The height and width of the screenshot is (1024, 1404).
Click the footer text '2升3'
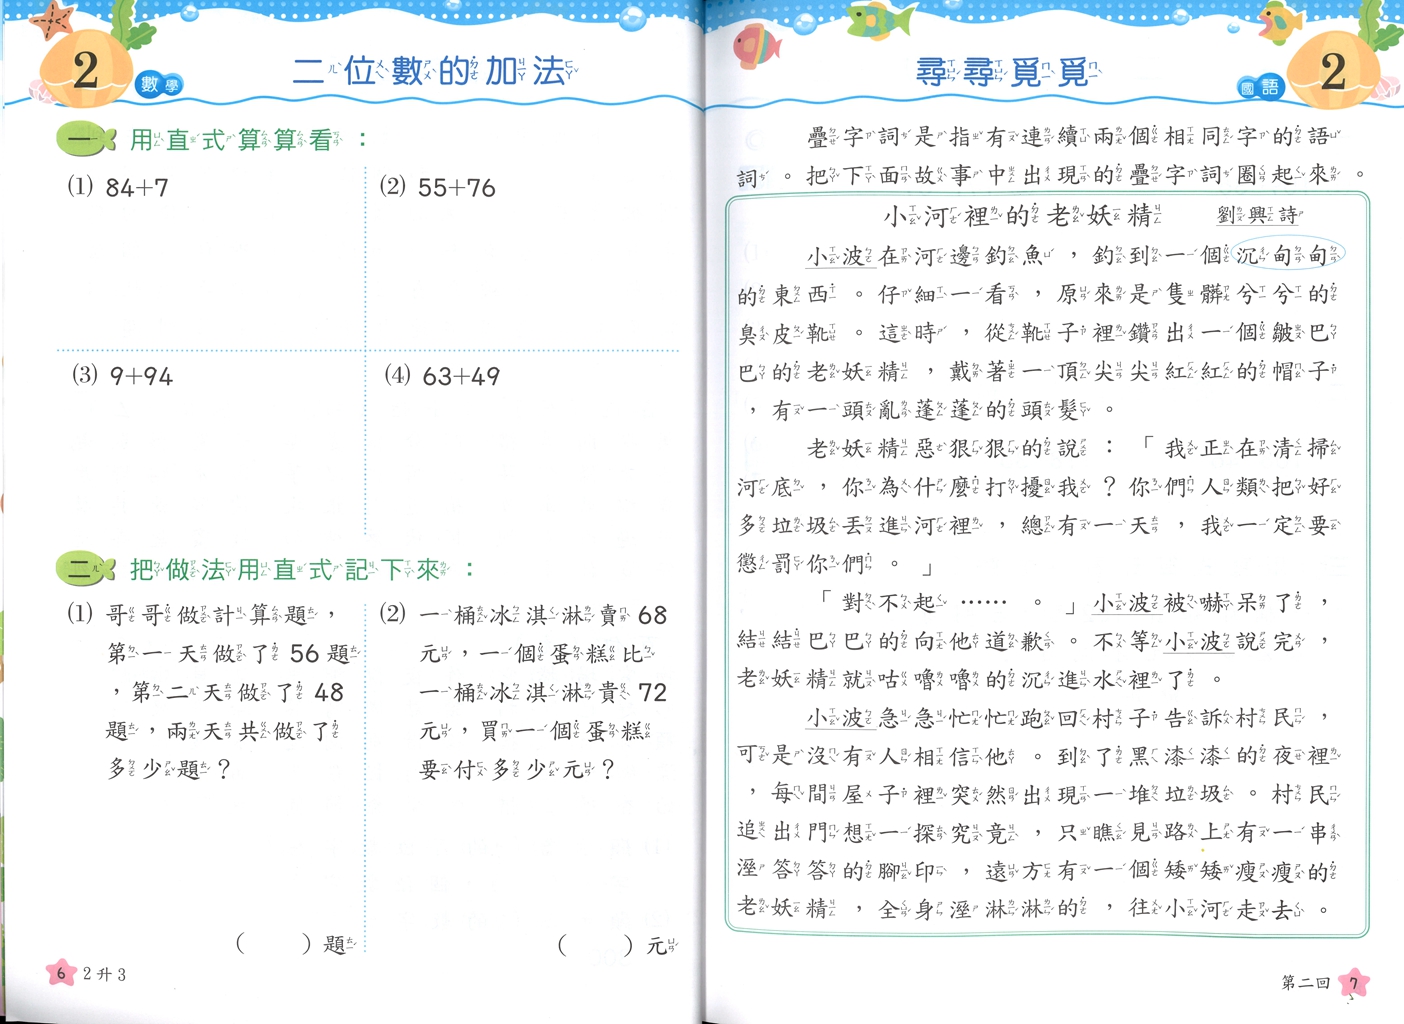104,974
